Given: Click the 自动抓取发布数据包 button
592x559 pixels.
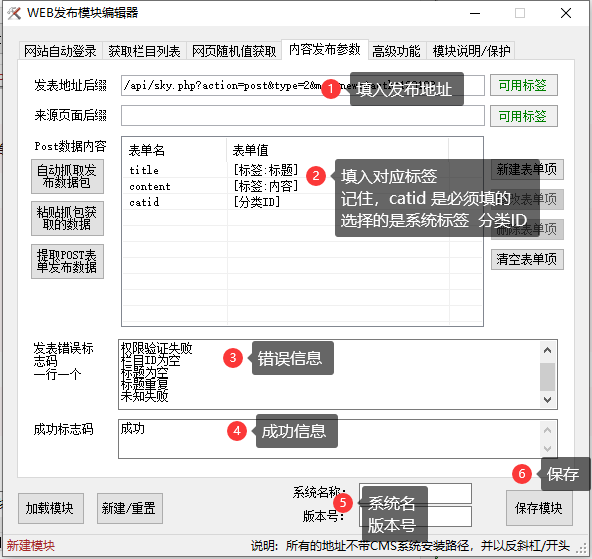Looking at the screenshot, I should point(67,176).
